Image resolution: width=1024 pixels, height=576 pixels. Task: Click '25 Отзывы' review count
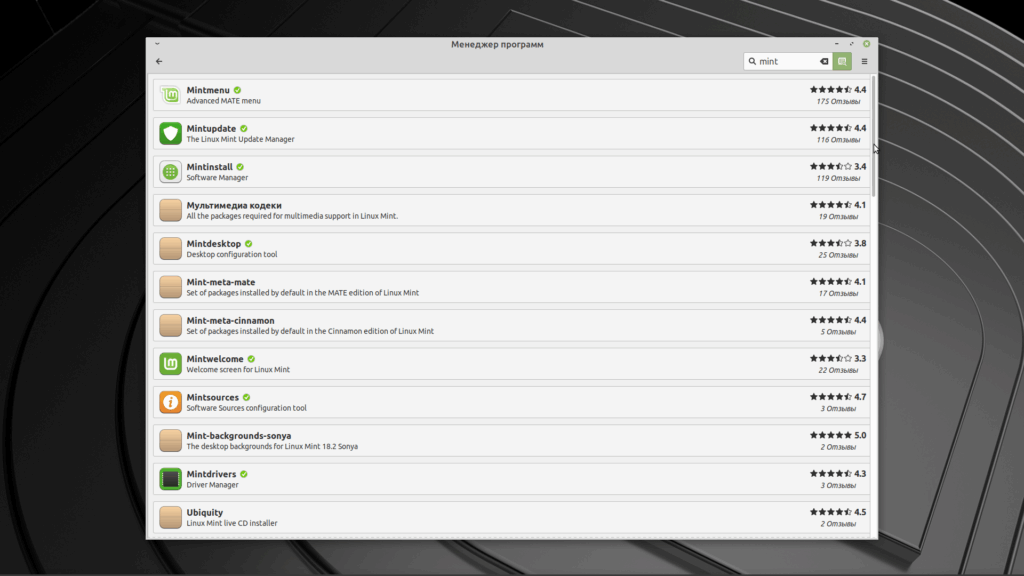[838, 255]
